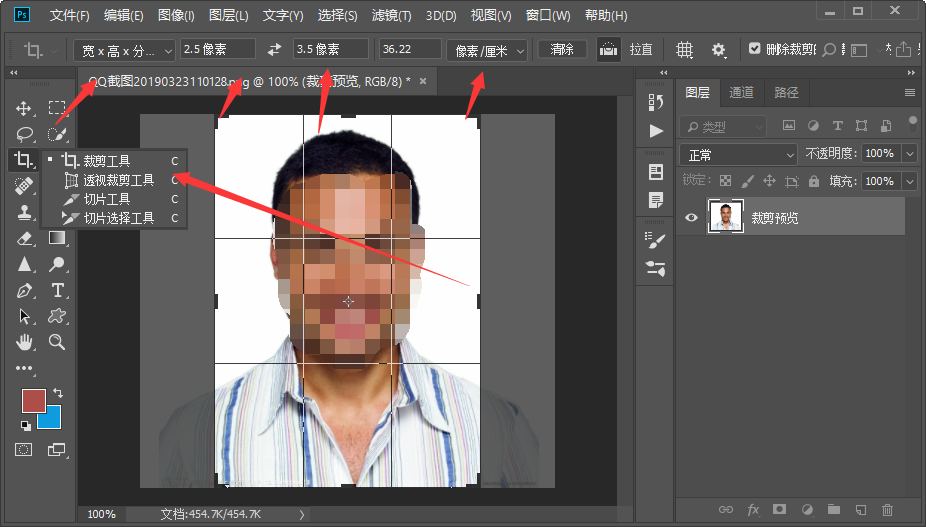The height and width of the screenshot is (527, 926).
Task: Delete layer using the trash icon
Action: point(887,510)
